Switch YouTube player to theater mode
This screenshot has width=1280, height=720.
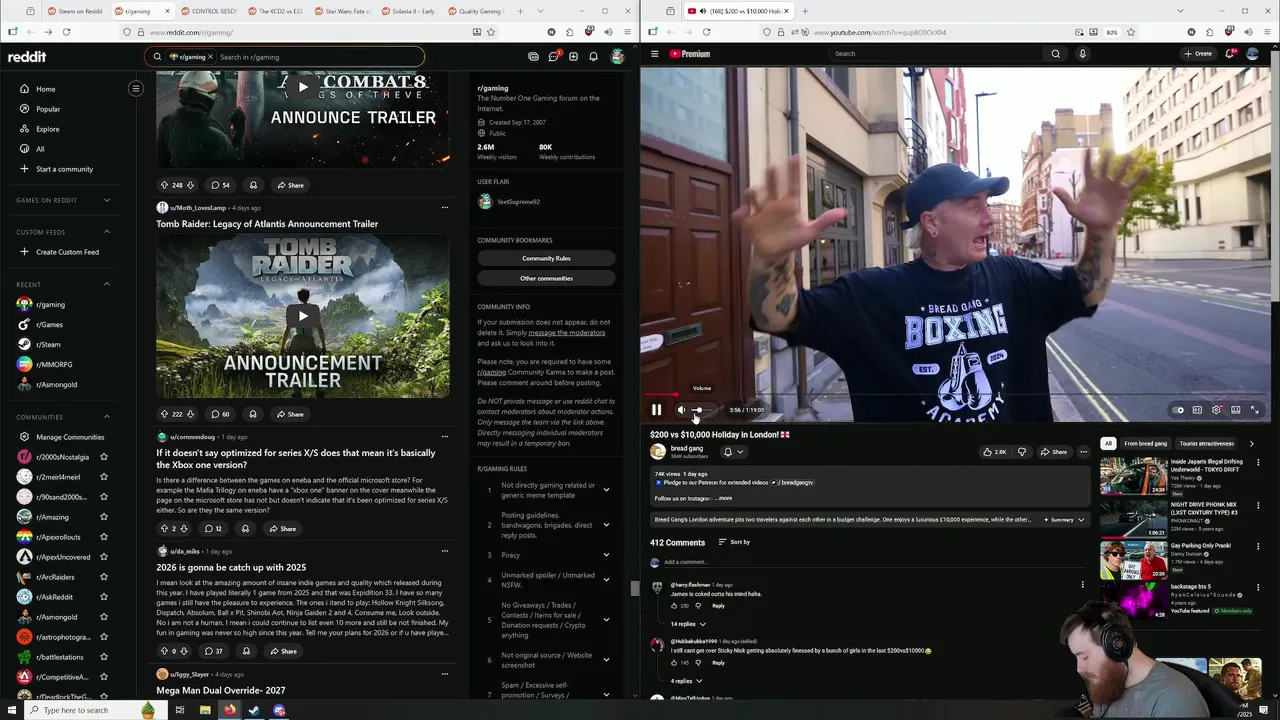click(1236, 410)
